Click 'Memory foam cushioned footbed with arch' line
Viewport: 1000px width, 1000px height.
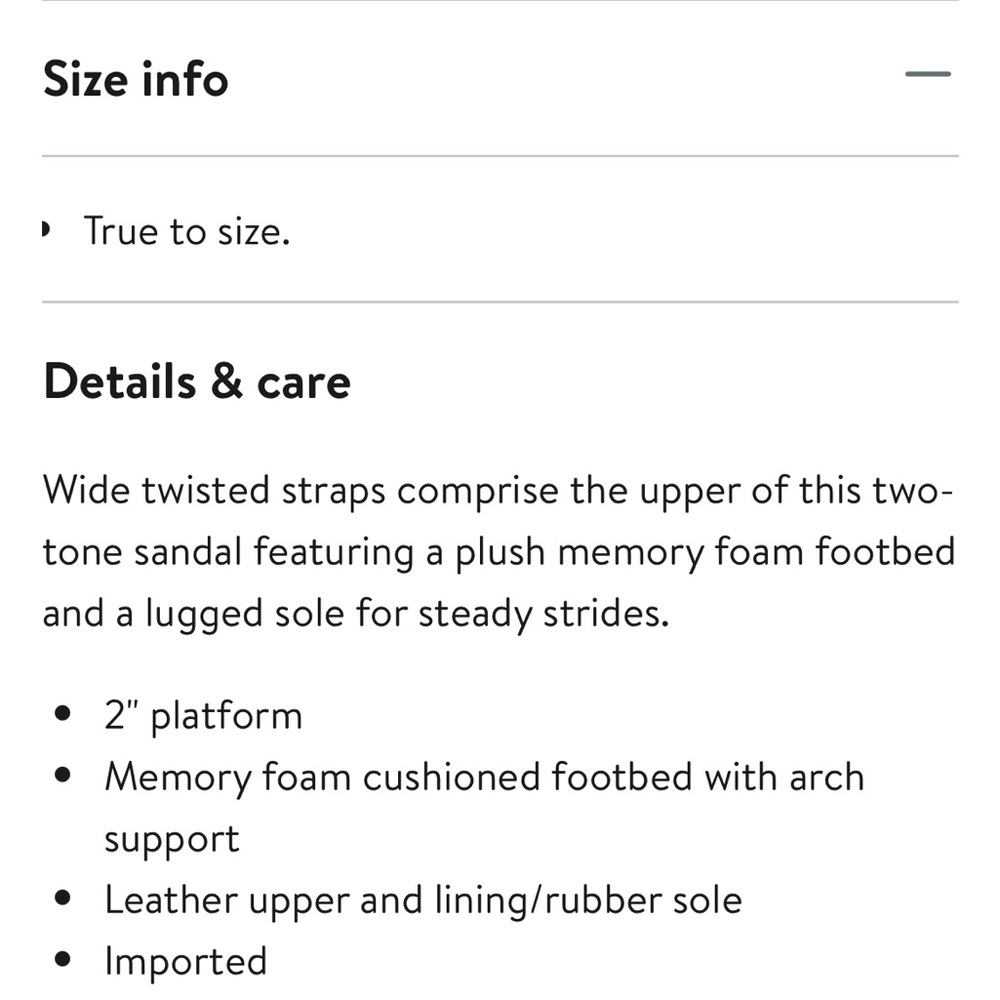click(484, 777)
